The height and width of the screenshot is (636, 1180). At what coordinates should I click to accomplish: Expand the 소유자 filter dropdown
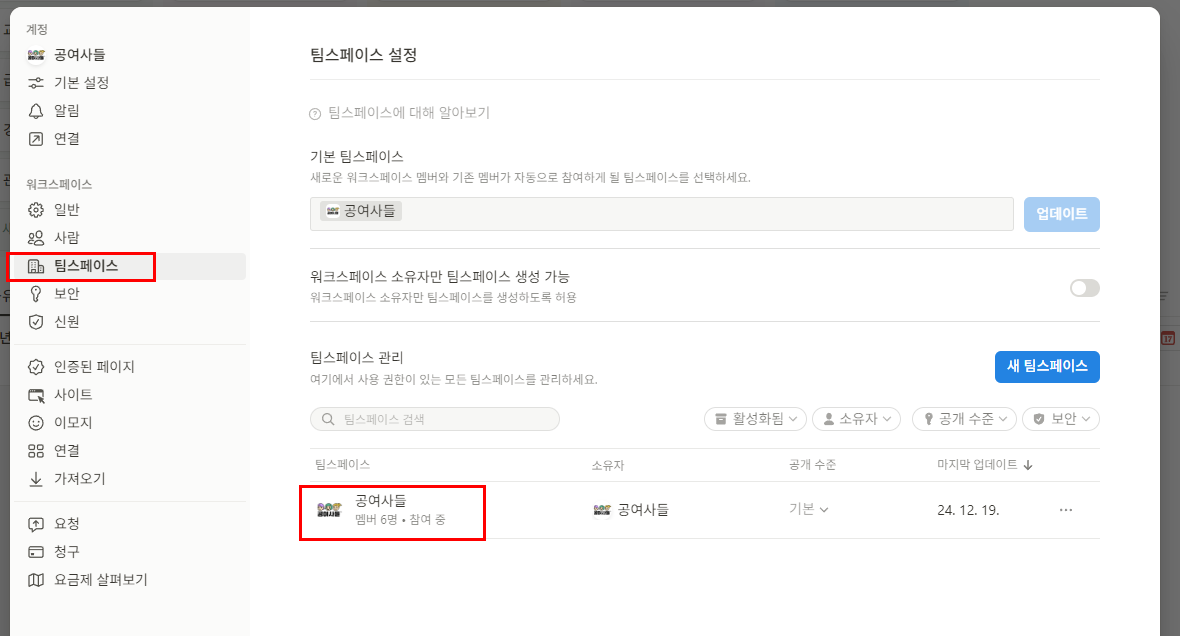856,419
